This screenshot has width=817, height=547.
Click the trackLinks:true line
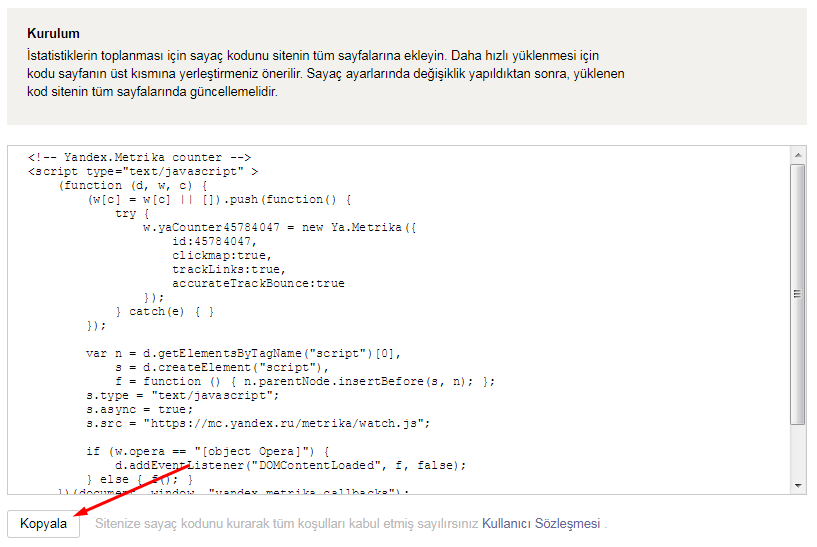click(229, 269)
